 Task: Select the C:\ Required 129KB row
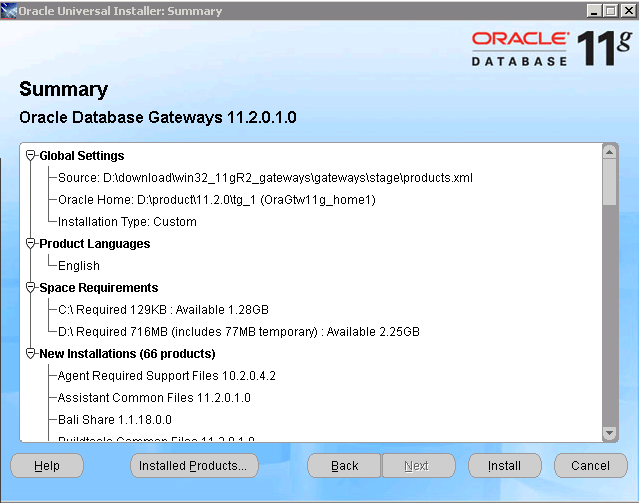click(x=163, y=310)
